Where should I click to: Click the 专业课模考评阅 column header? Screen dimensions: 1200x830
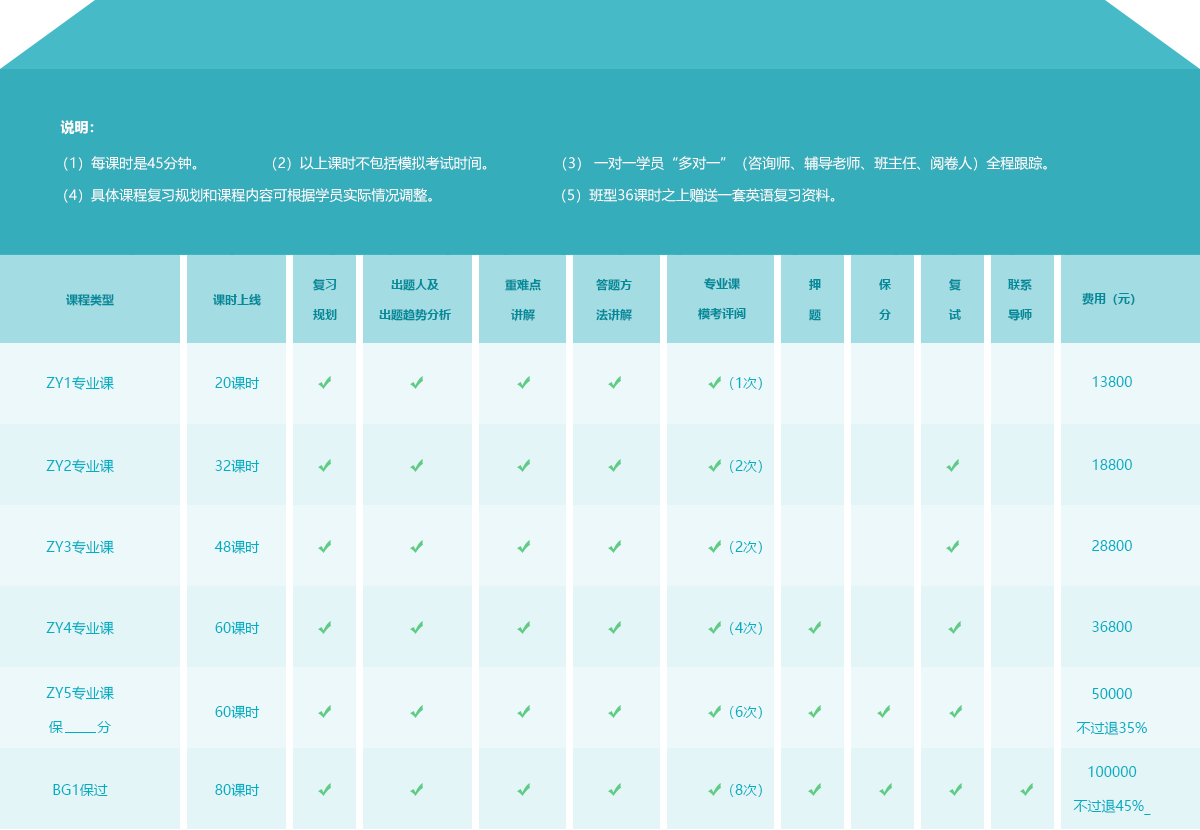coord(722,298)
